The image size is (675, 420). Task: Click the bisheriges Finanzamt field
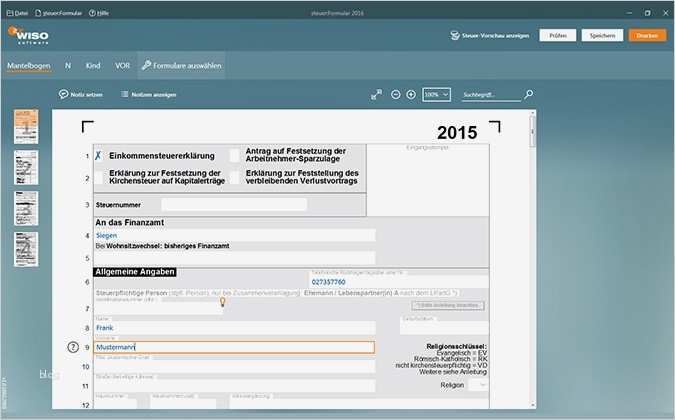click(x=235, y=258)
